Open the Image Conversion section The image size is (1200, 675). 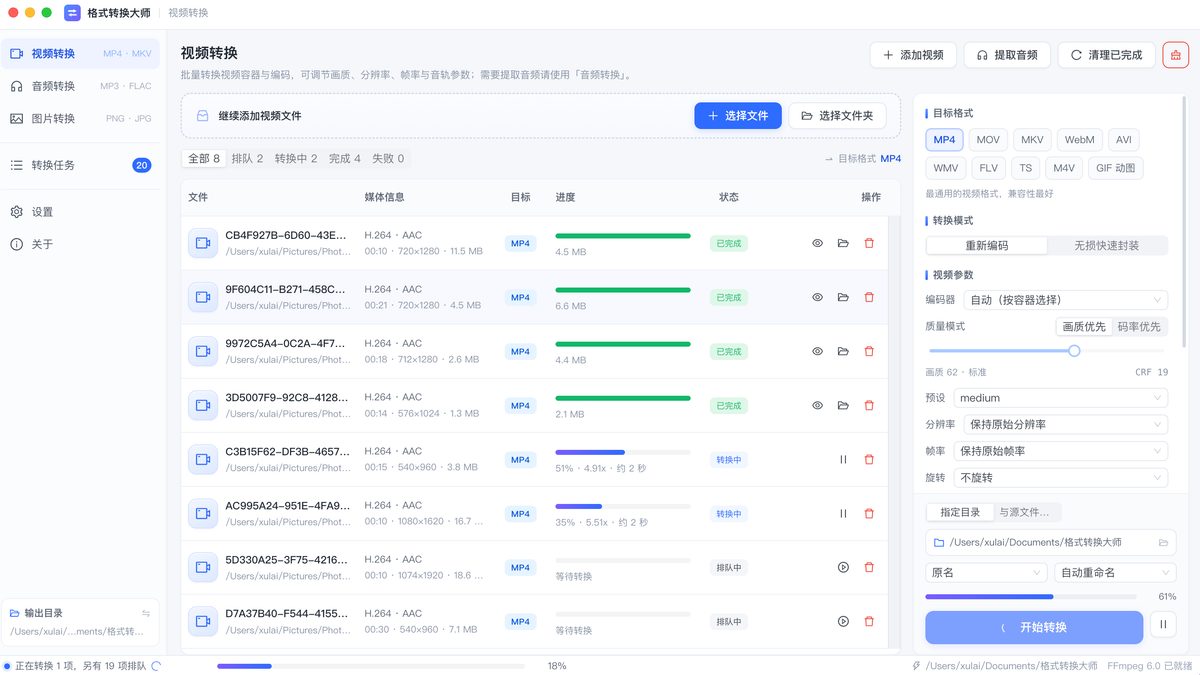coord(80,118)
